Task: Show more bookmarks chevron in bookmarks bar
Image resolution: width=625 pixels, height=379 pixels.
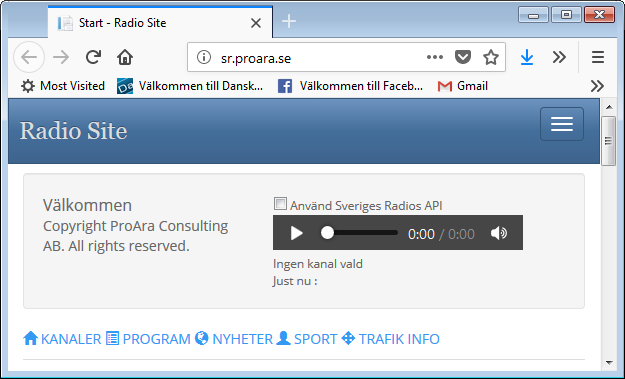Action: coord(597,86)
